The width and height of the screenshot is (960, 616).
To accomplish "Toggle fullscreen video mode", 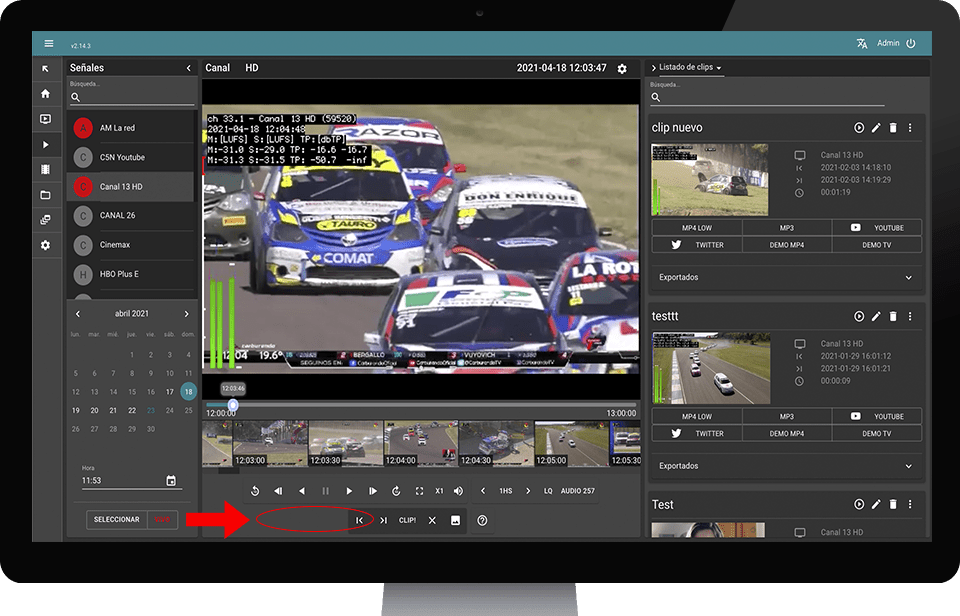I will [419, 491].
